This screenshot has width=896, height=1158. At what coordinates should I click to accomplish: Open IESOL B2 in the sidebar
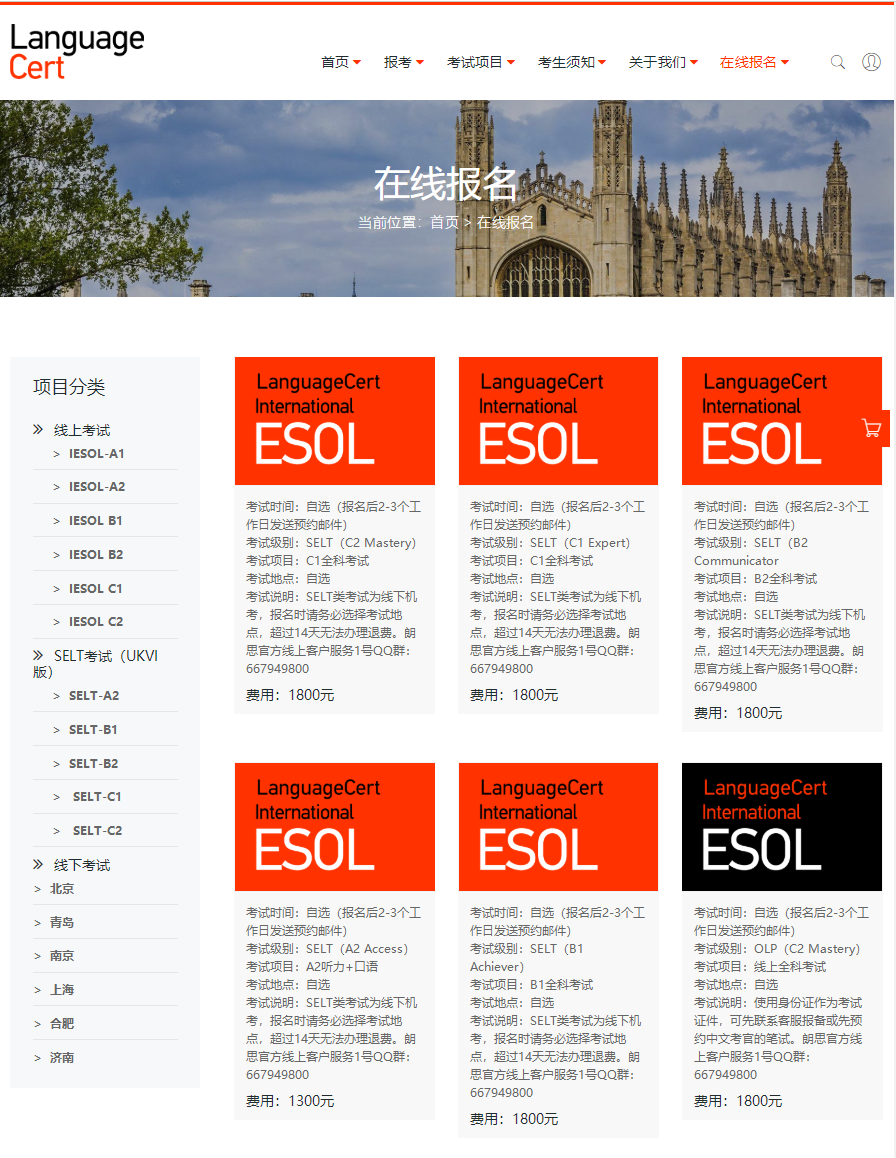pos(96,555)
